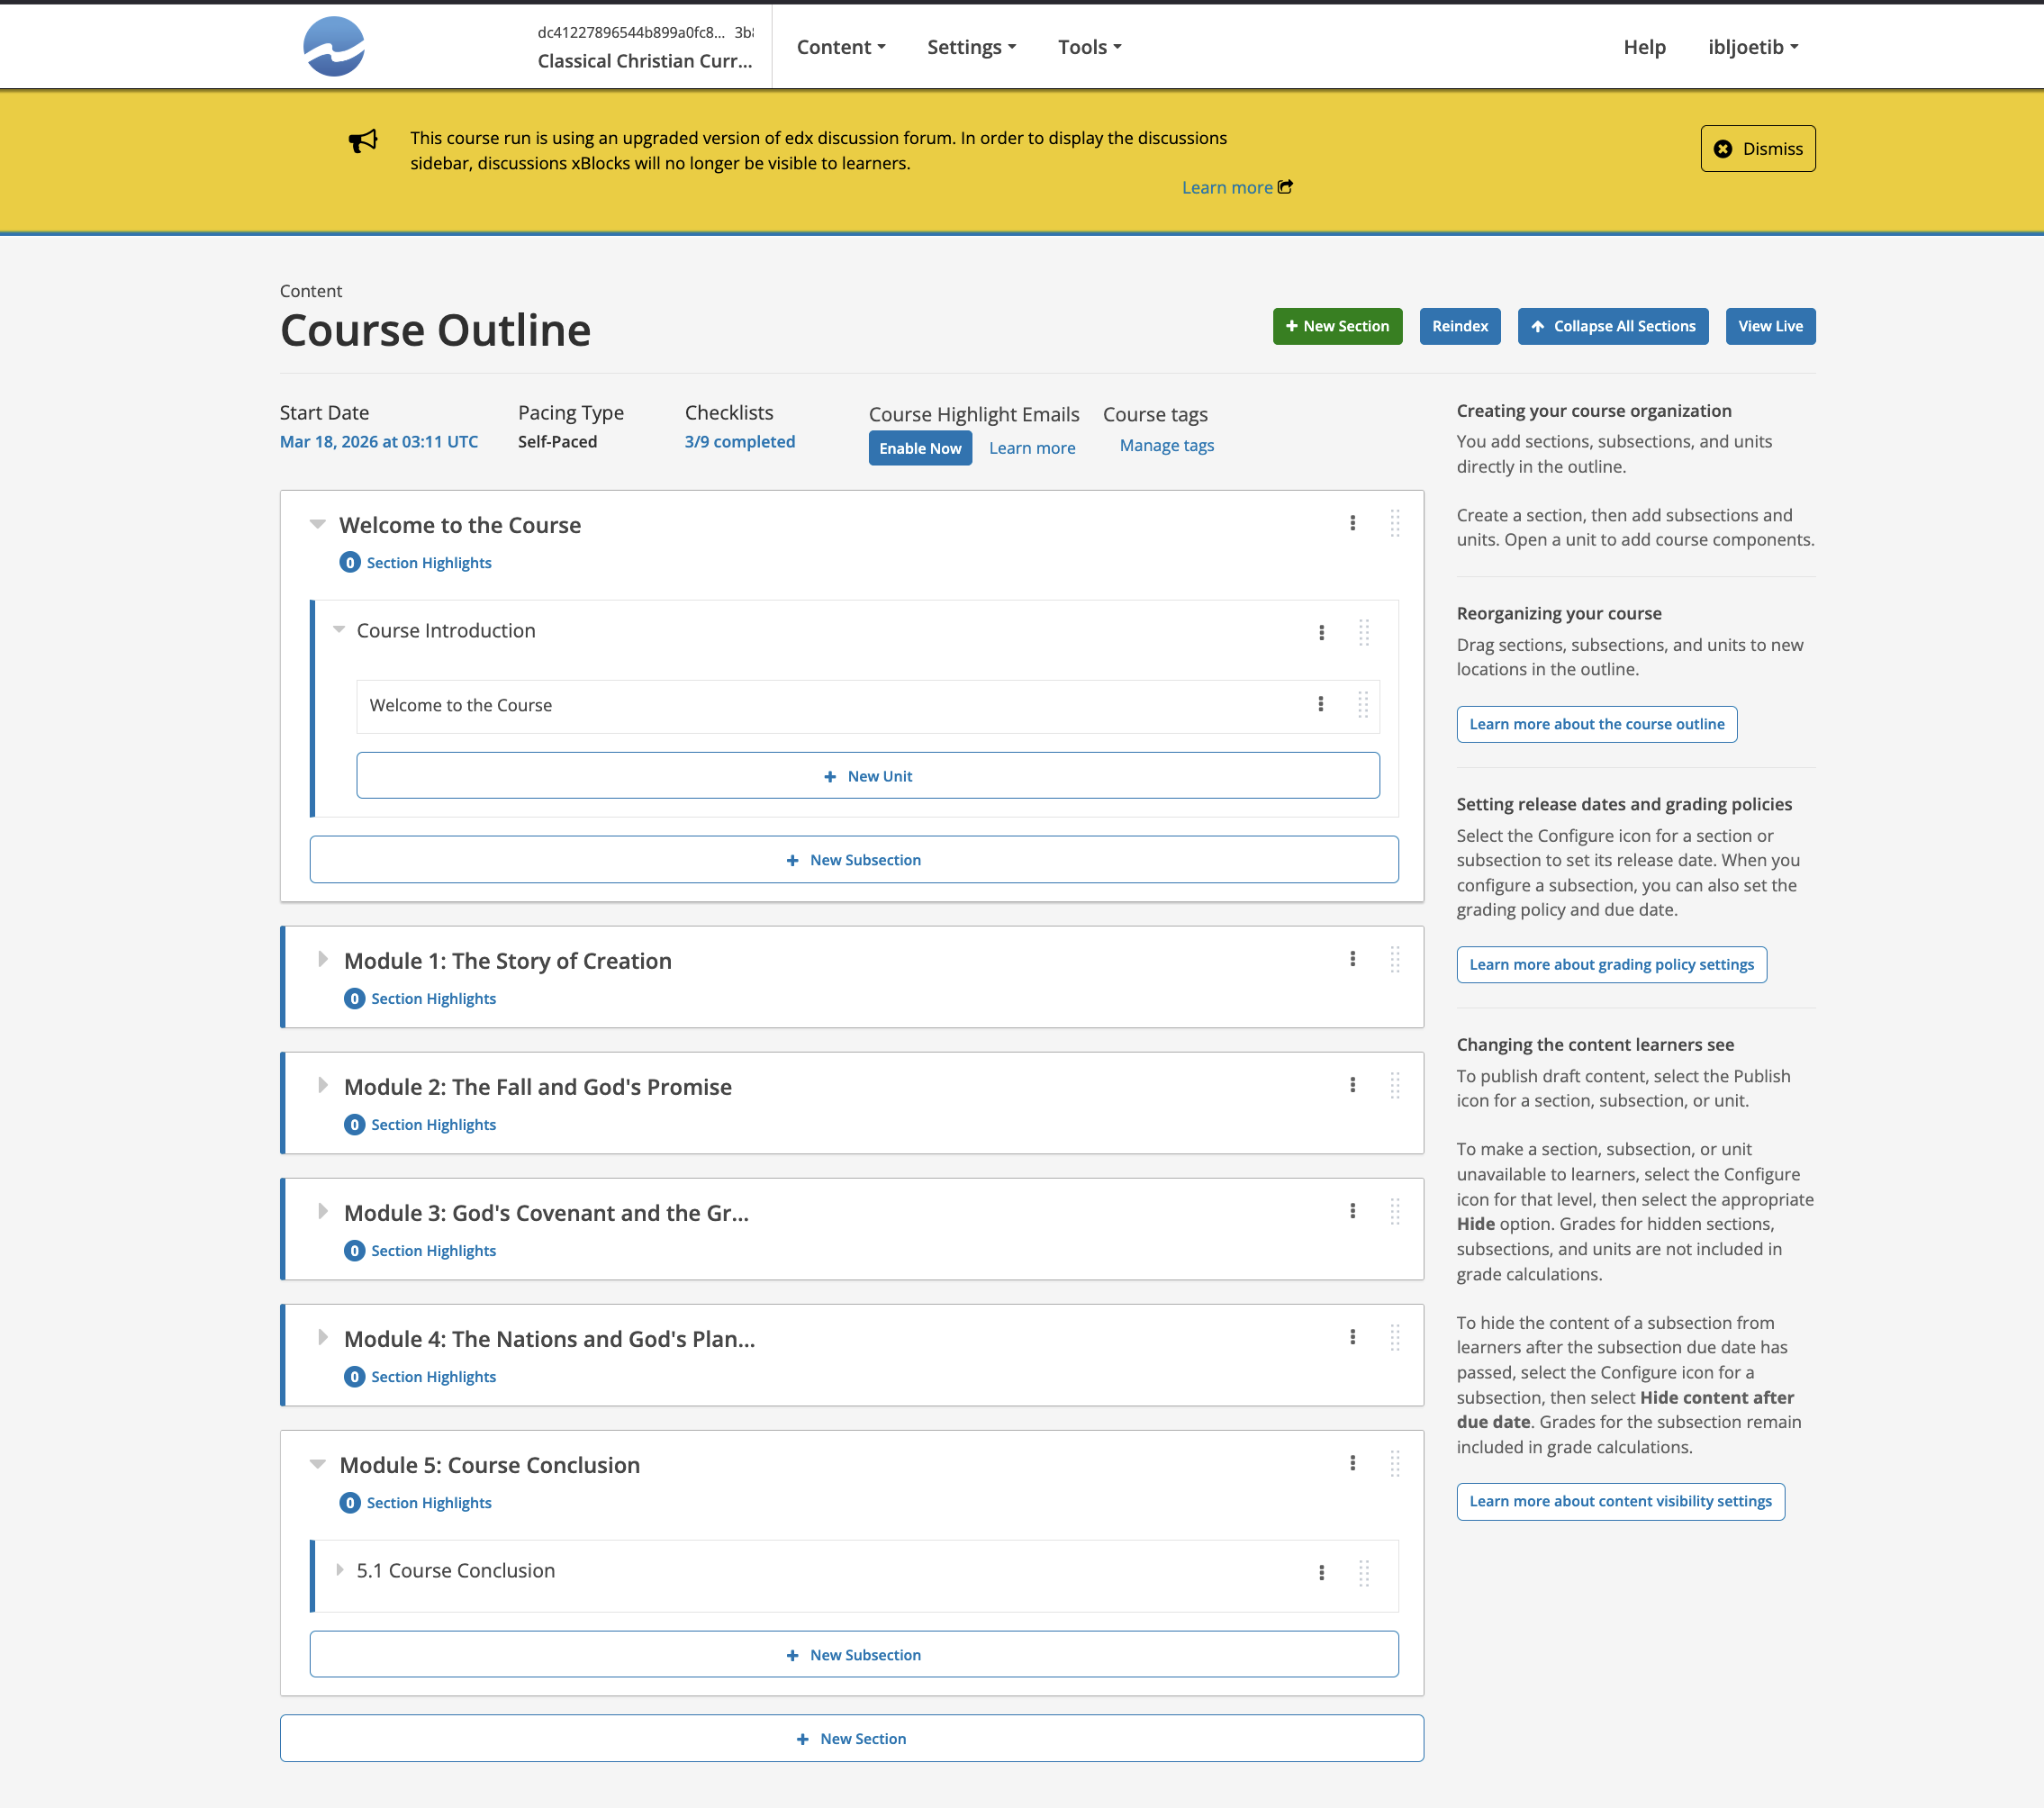2044x1808 pixels.
Task: Open actions menu for Course Introduction subsection
Action: [x=1322, y=632]
